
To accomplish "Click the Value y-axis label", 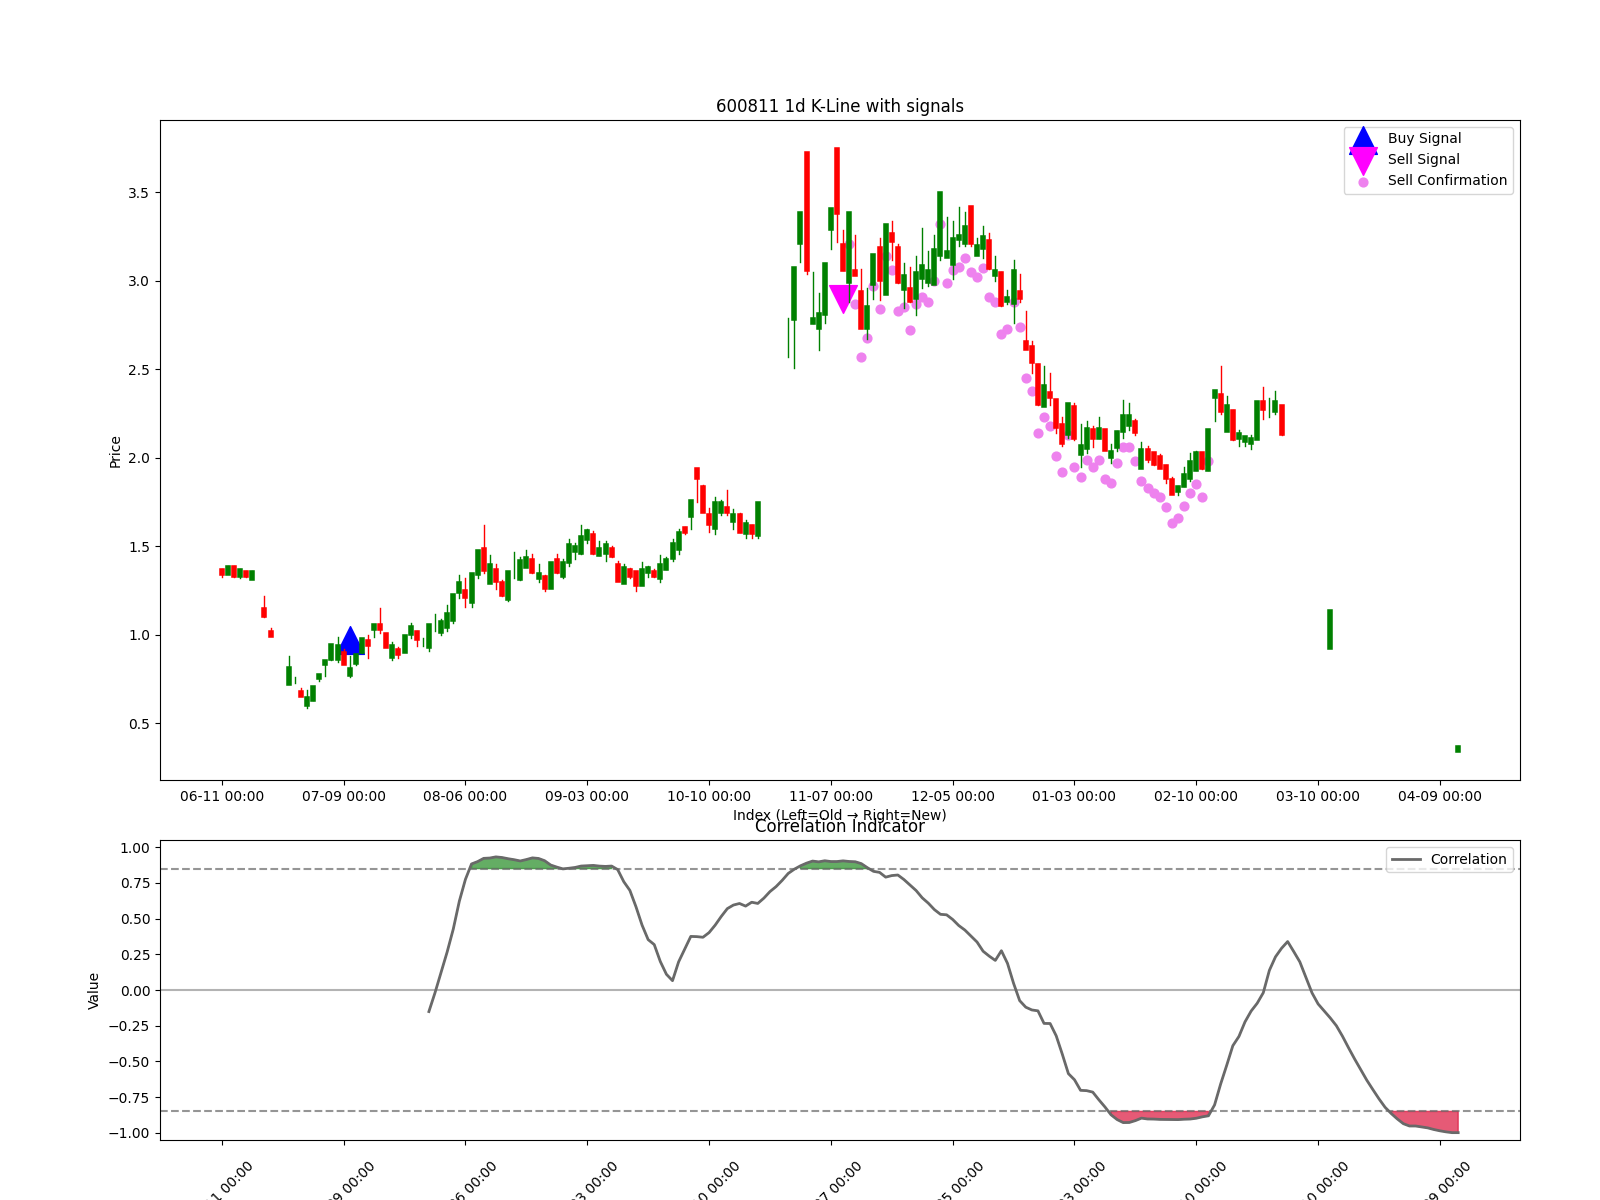I will click(93, 990).
